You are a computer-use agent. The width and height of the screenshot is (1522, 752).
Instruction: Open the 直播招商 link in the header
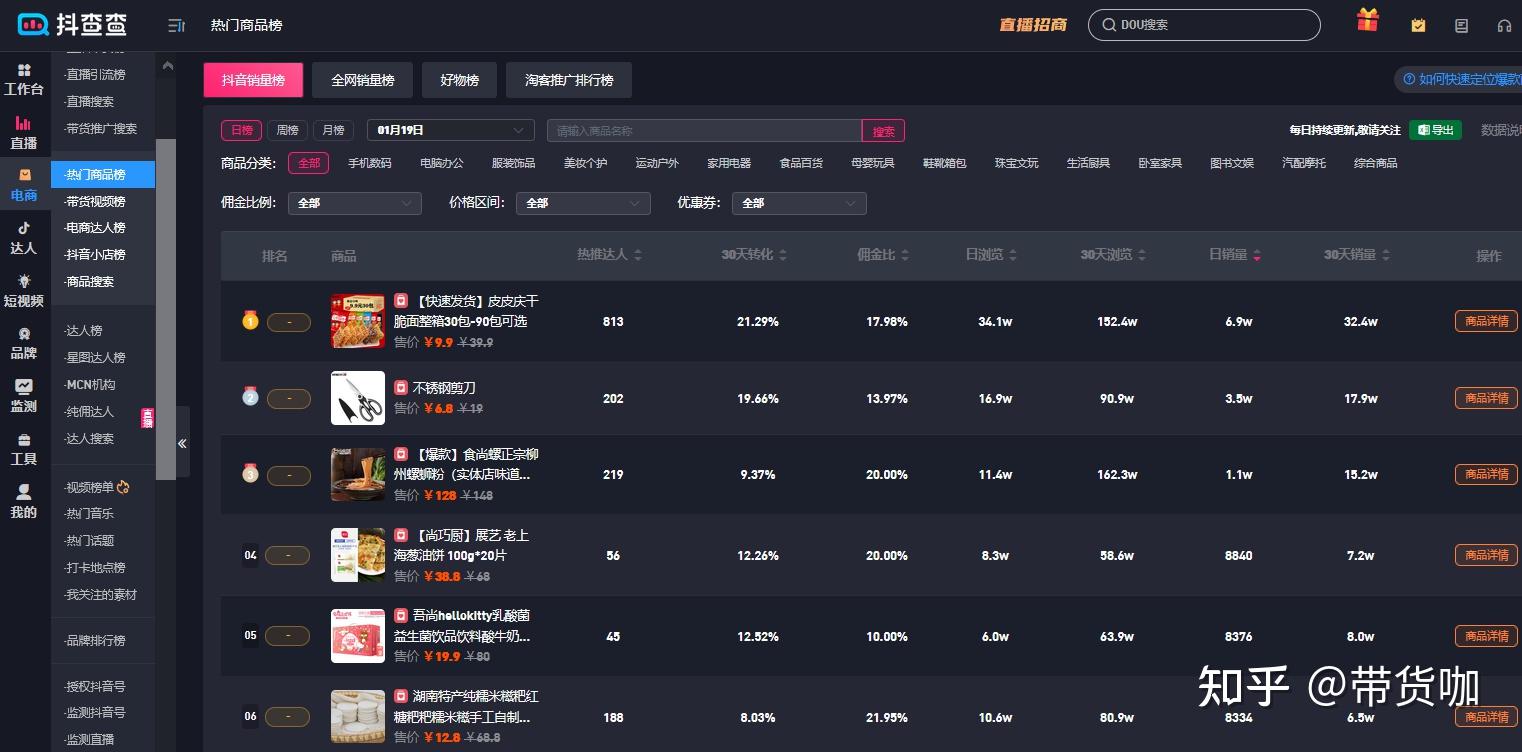click(x=1033, y=25)
